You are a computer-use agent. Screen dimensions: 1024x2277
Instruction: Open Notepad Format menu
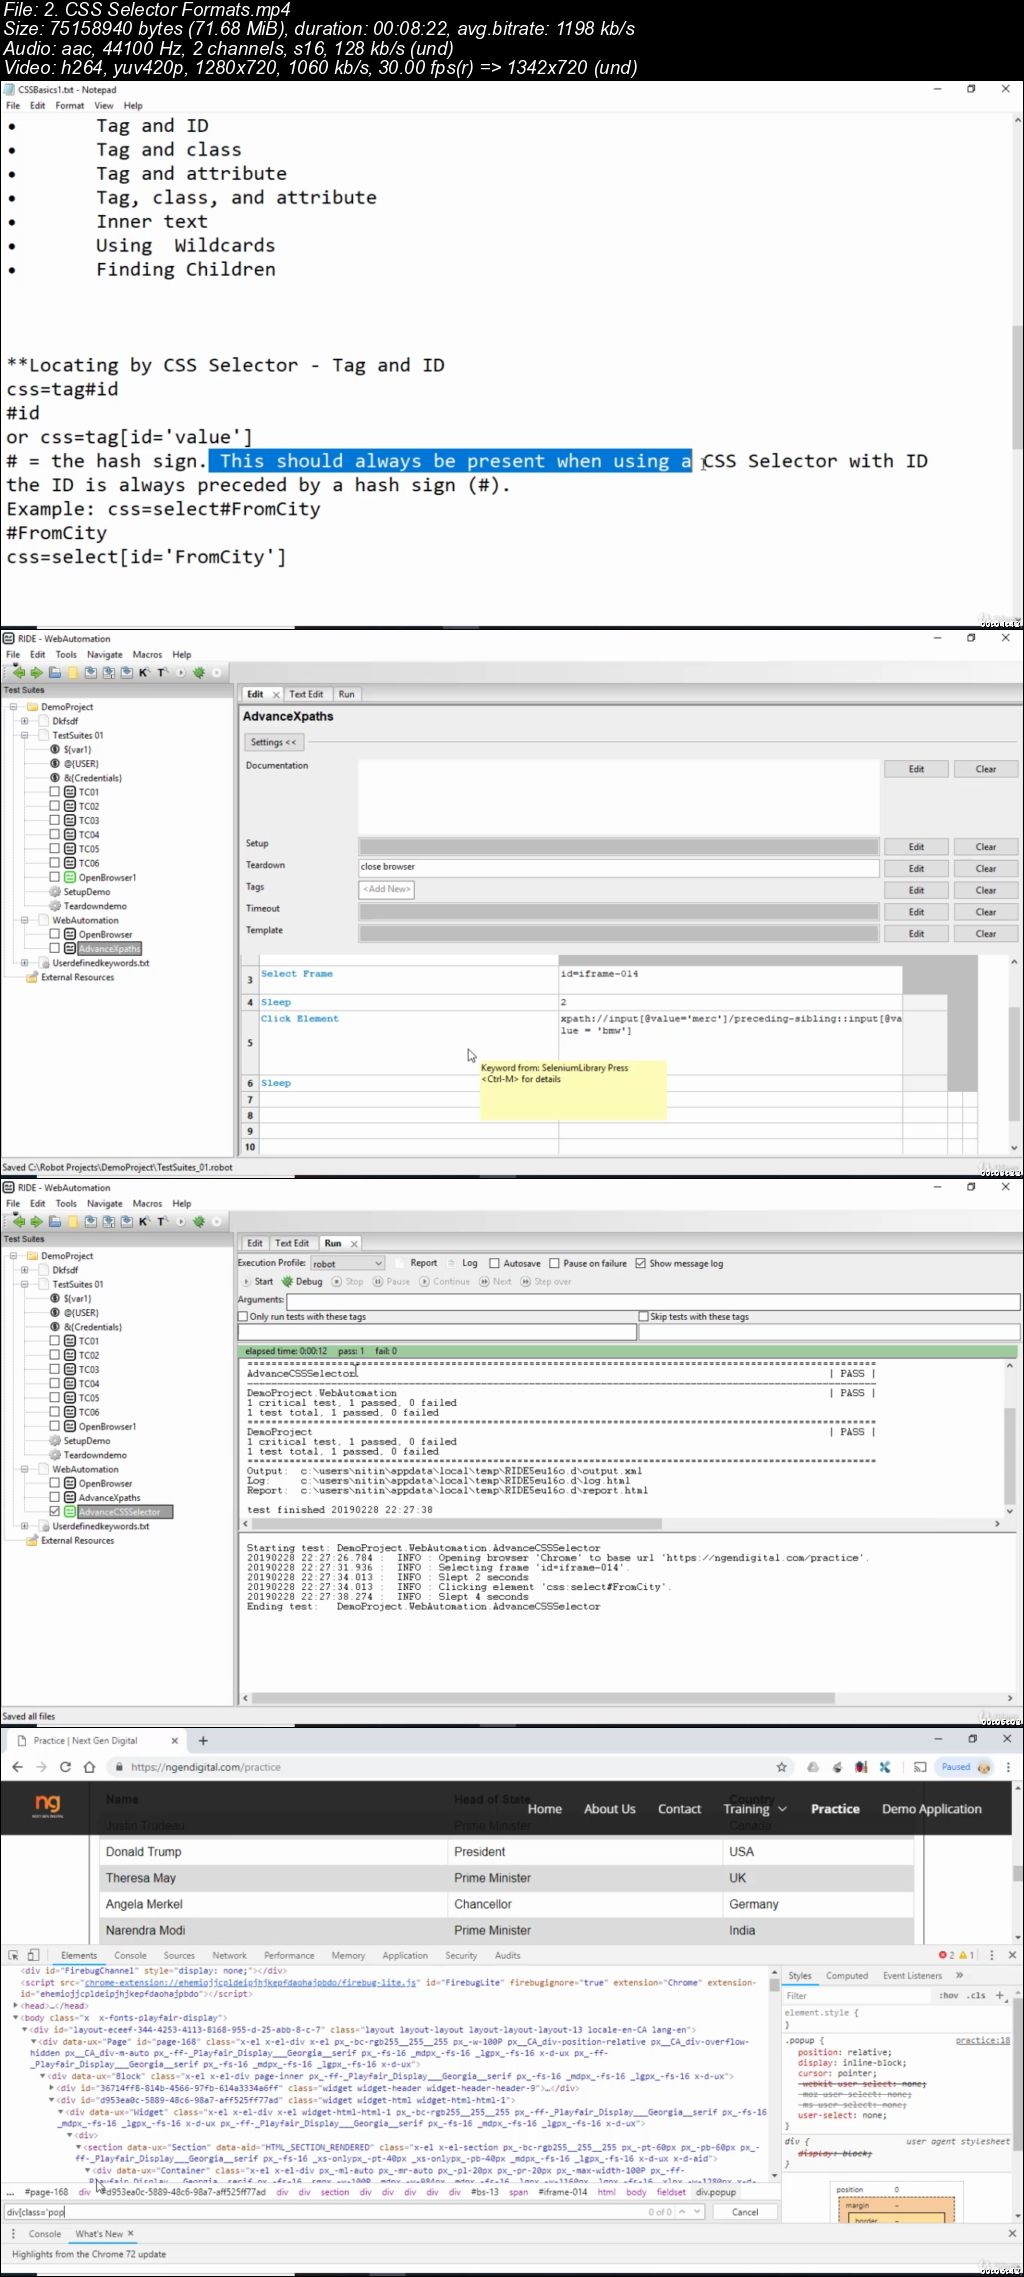(70, 105)
